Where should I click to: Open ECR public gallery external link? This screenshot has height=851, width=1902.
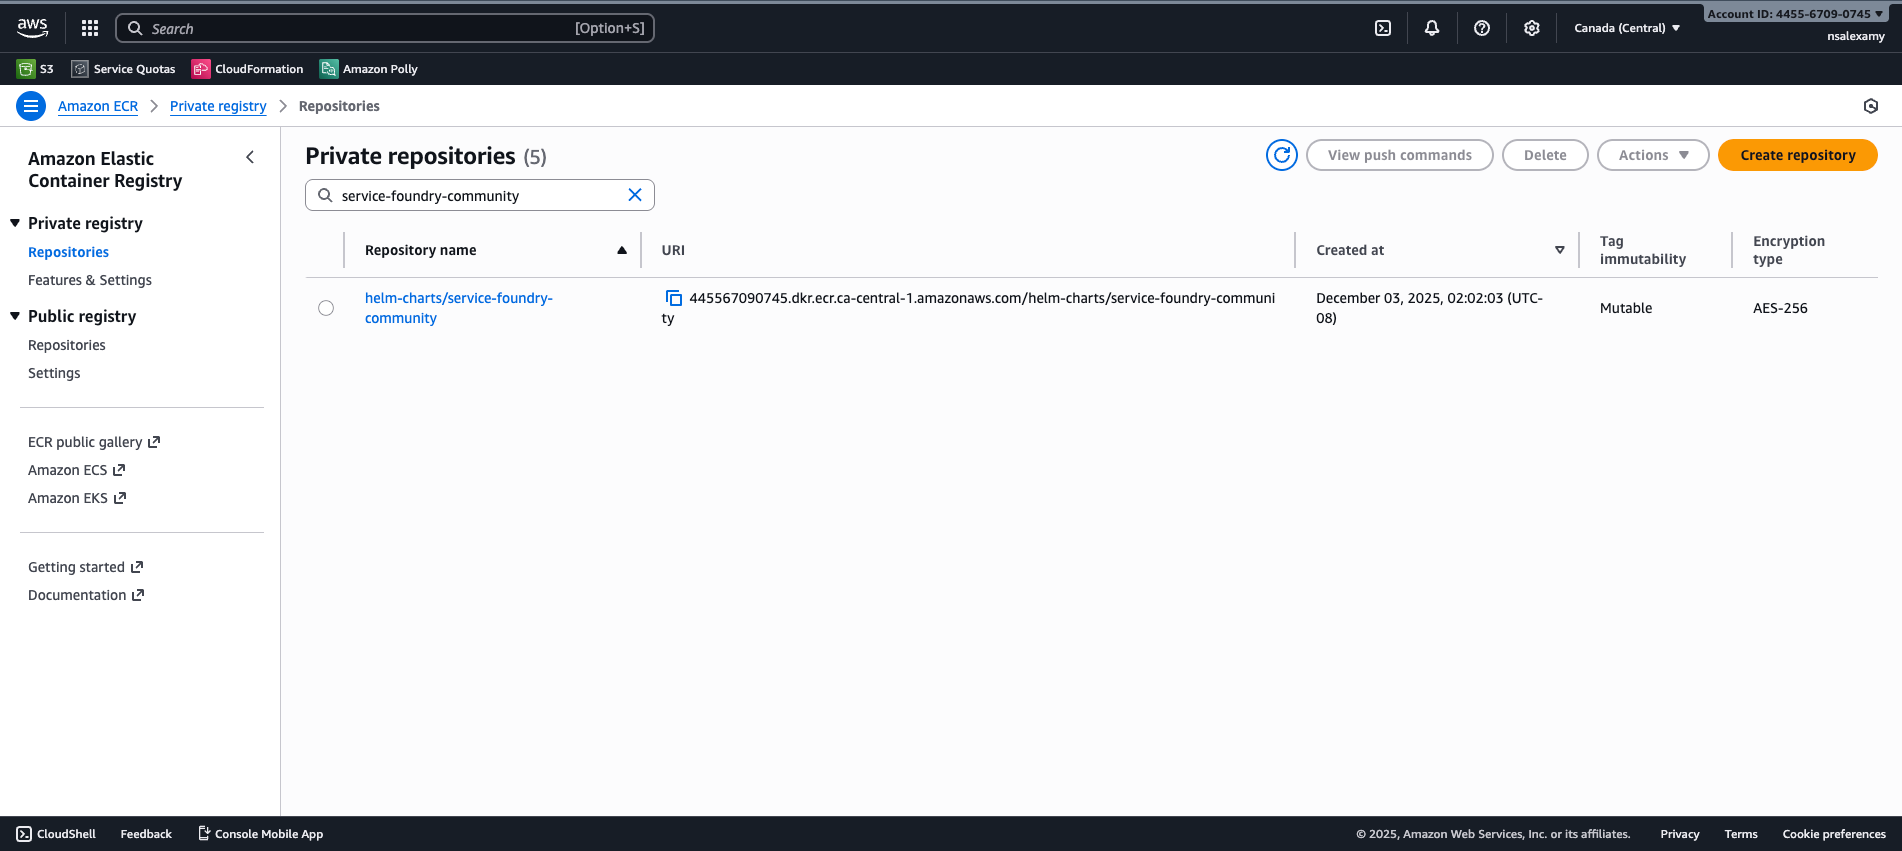tap(94, 442)
